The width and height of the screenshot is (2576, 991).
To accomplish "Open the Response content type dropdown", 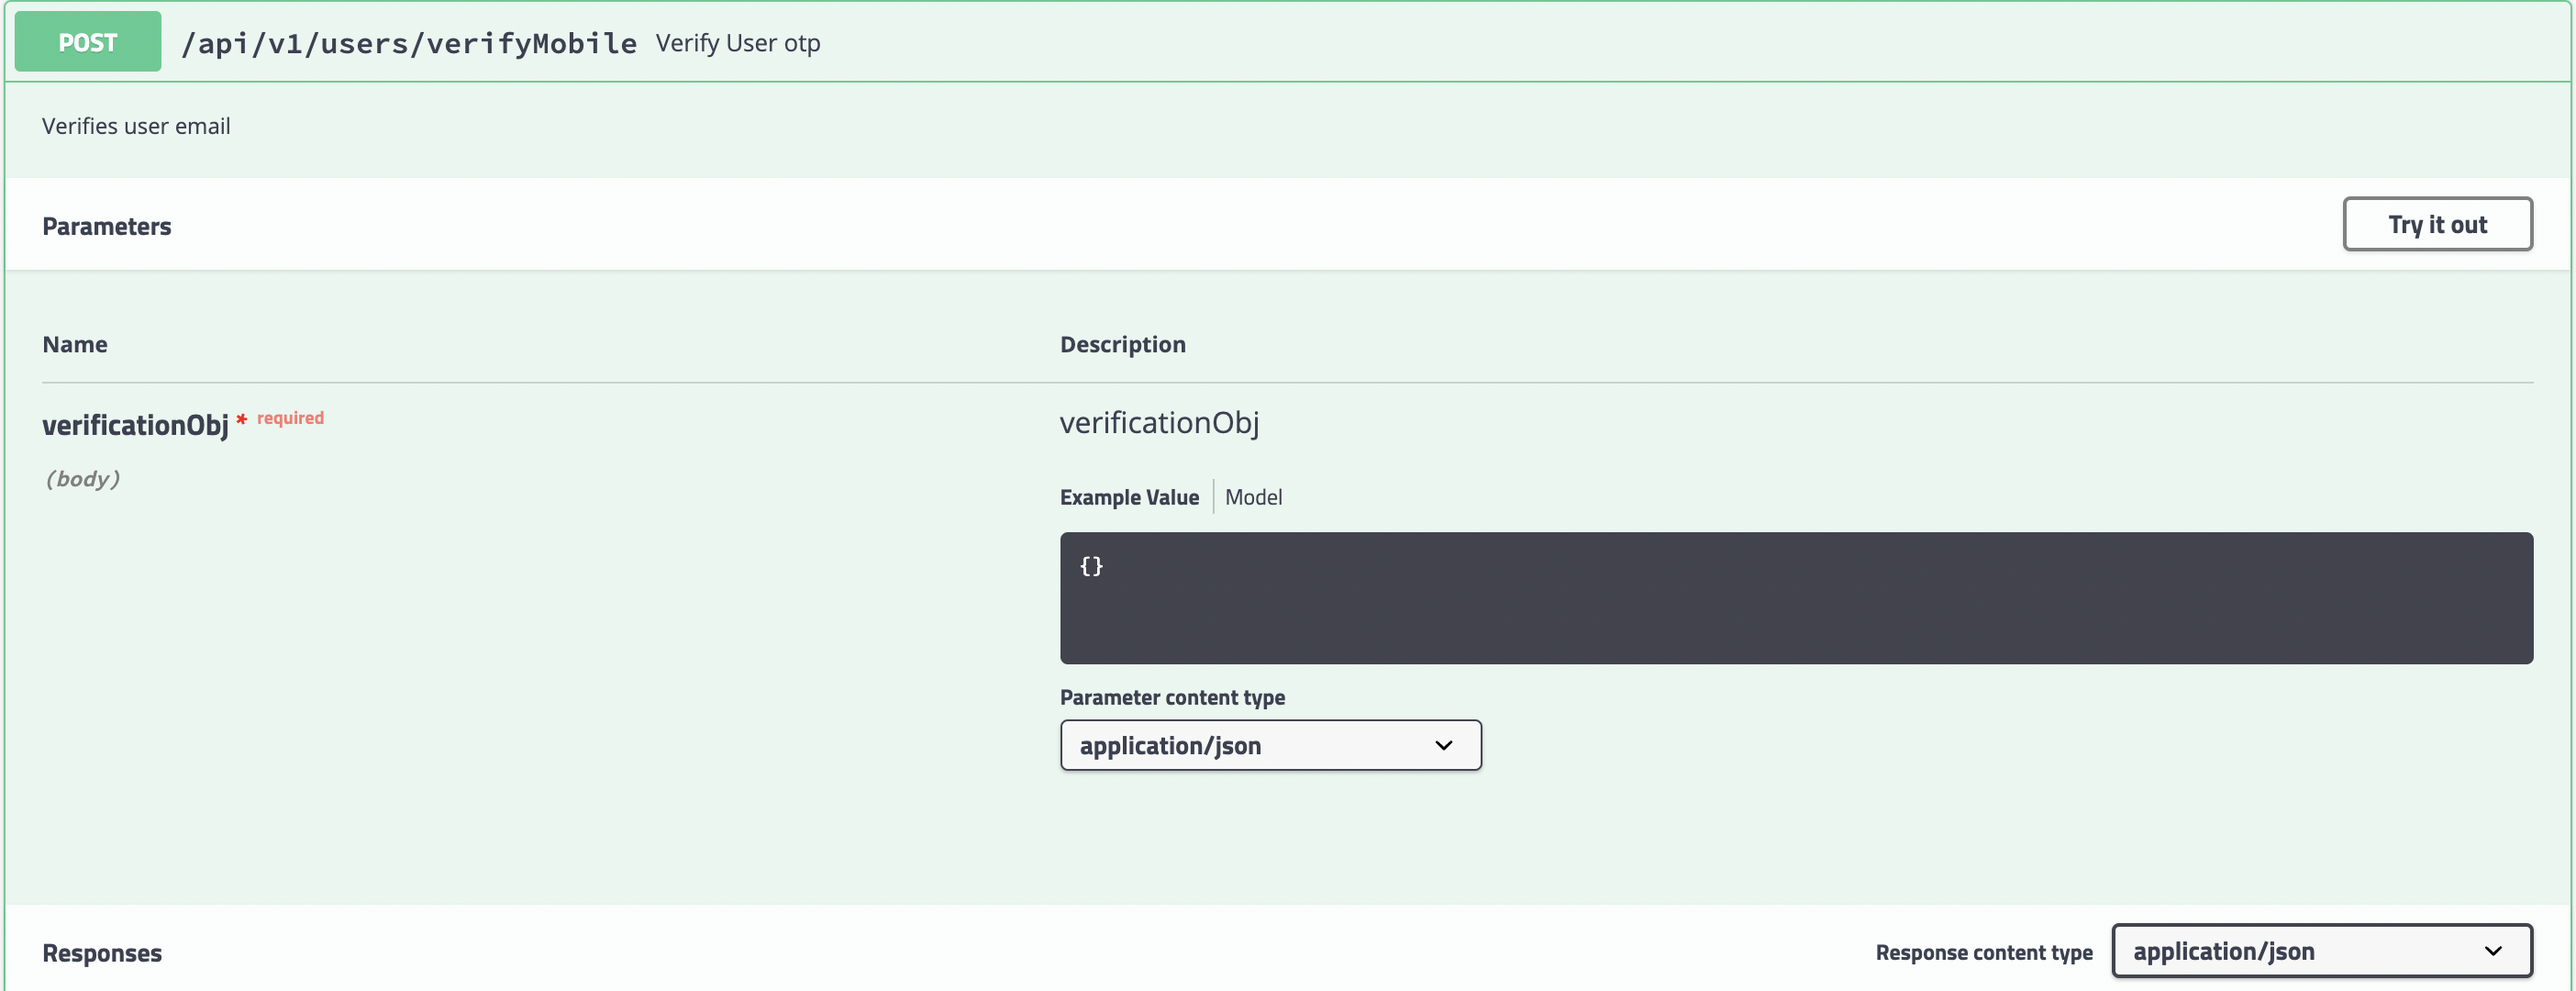I will tap(2322, 951).
